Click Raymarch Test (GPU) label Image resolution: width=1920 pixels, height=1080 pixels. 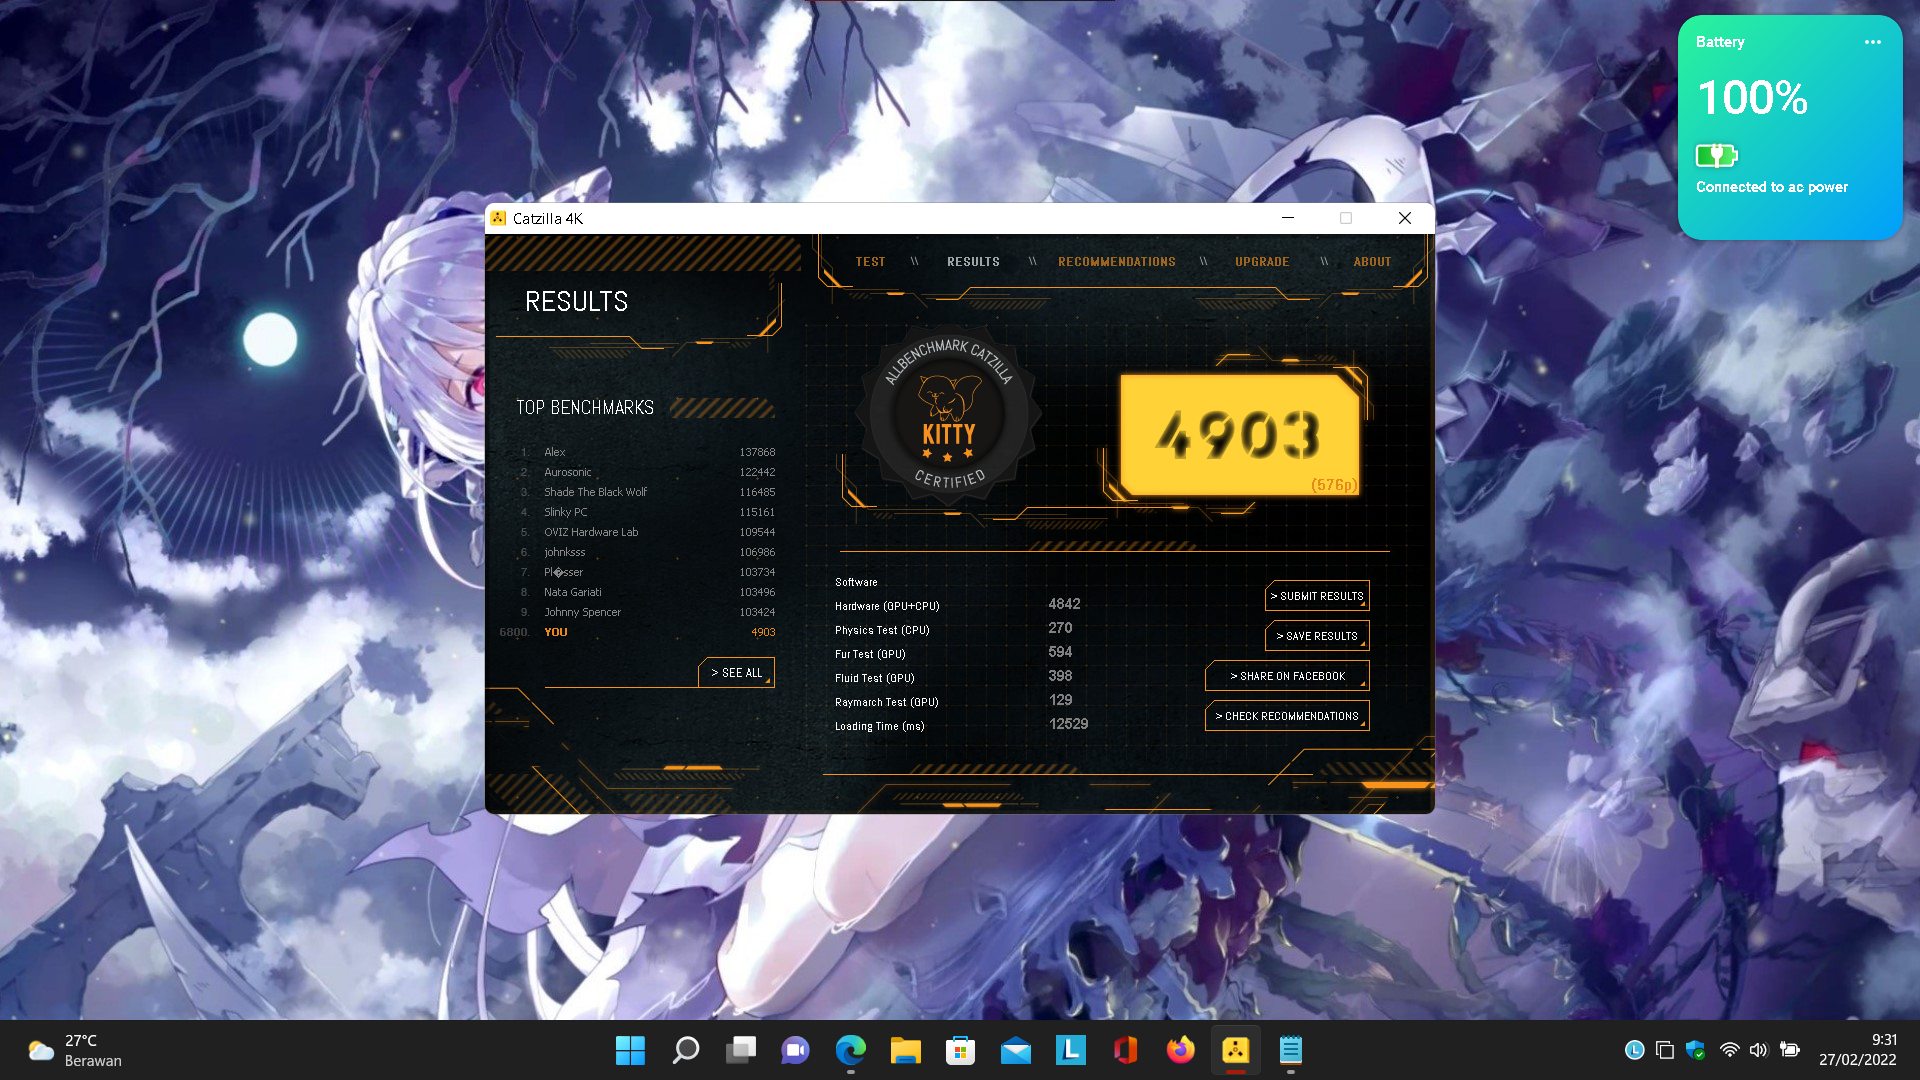[886, 702]
